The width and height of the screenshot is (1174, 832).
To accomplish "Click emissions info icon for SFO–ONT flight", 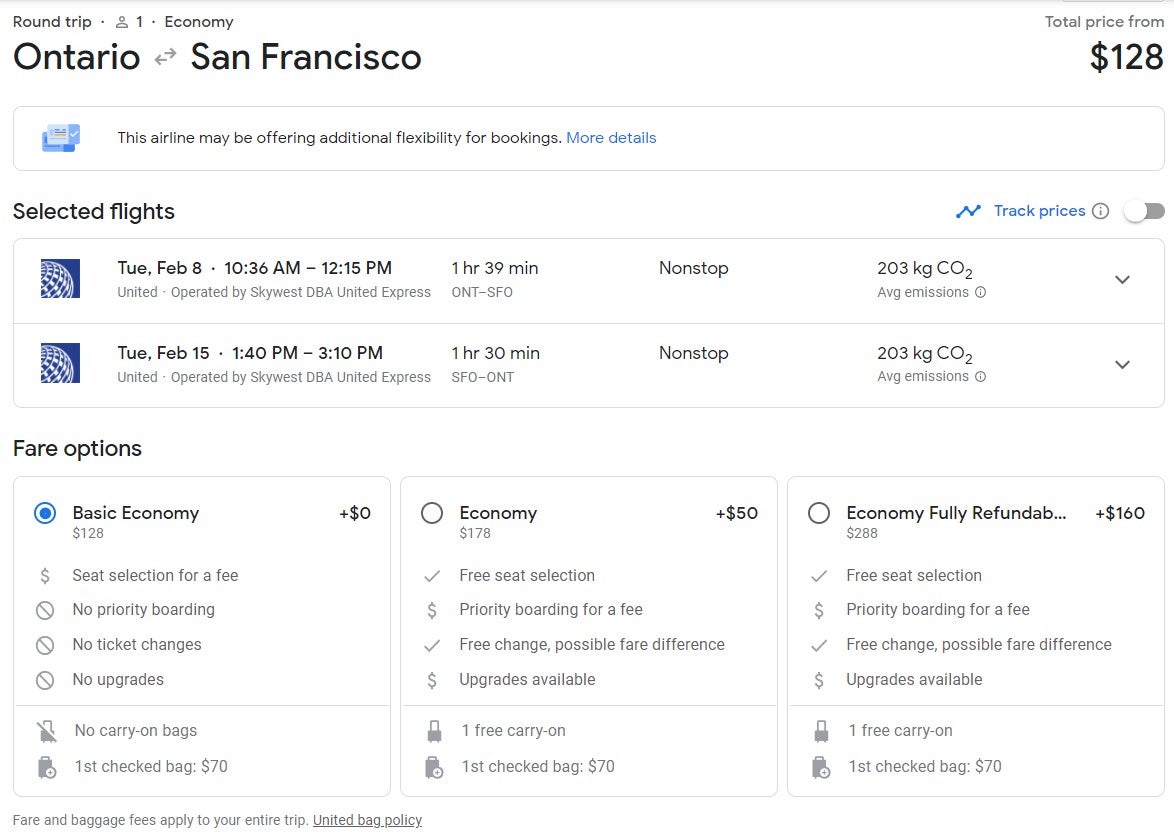I will [x=980, y=377].
